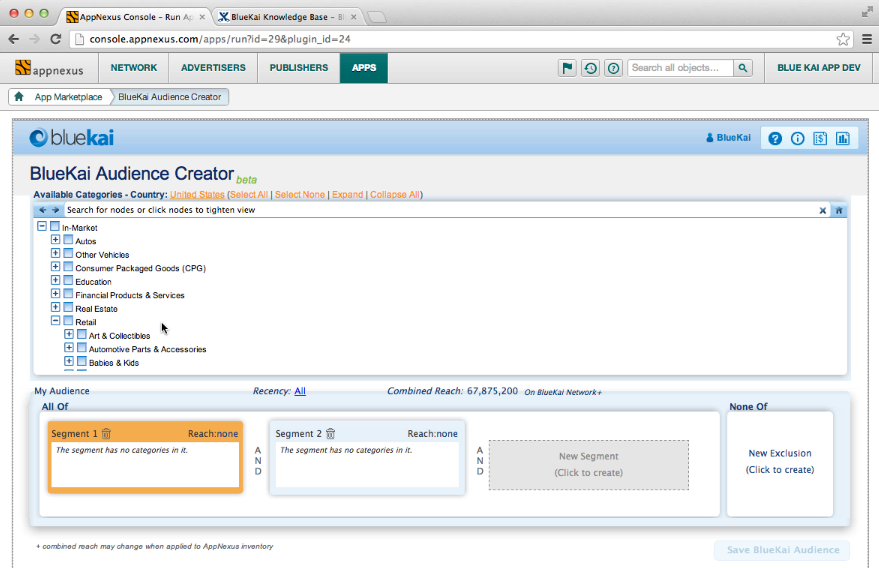This screenshot has width=879, height=568.
Task: Click the browser forward arrow
Action: 34,39
